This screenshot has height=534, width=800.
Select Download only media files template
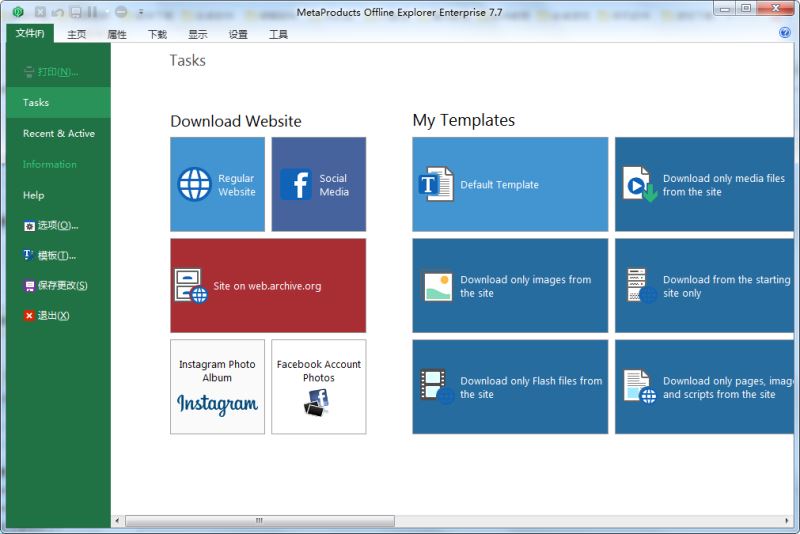coord(704,184)
